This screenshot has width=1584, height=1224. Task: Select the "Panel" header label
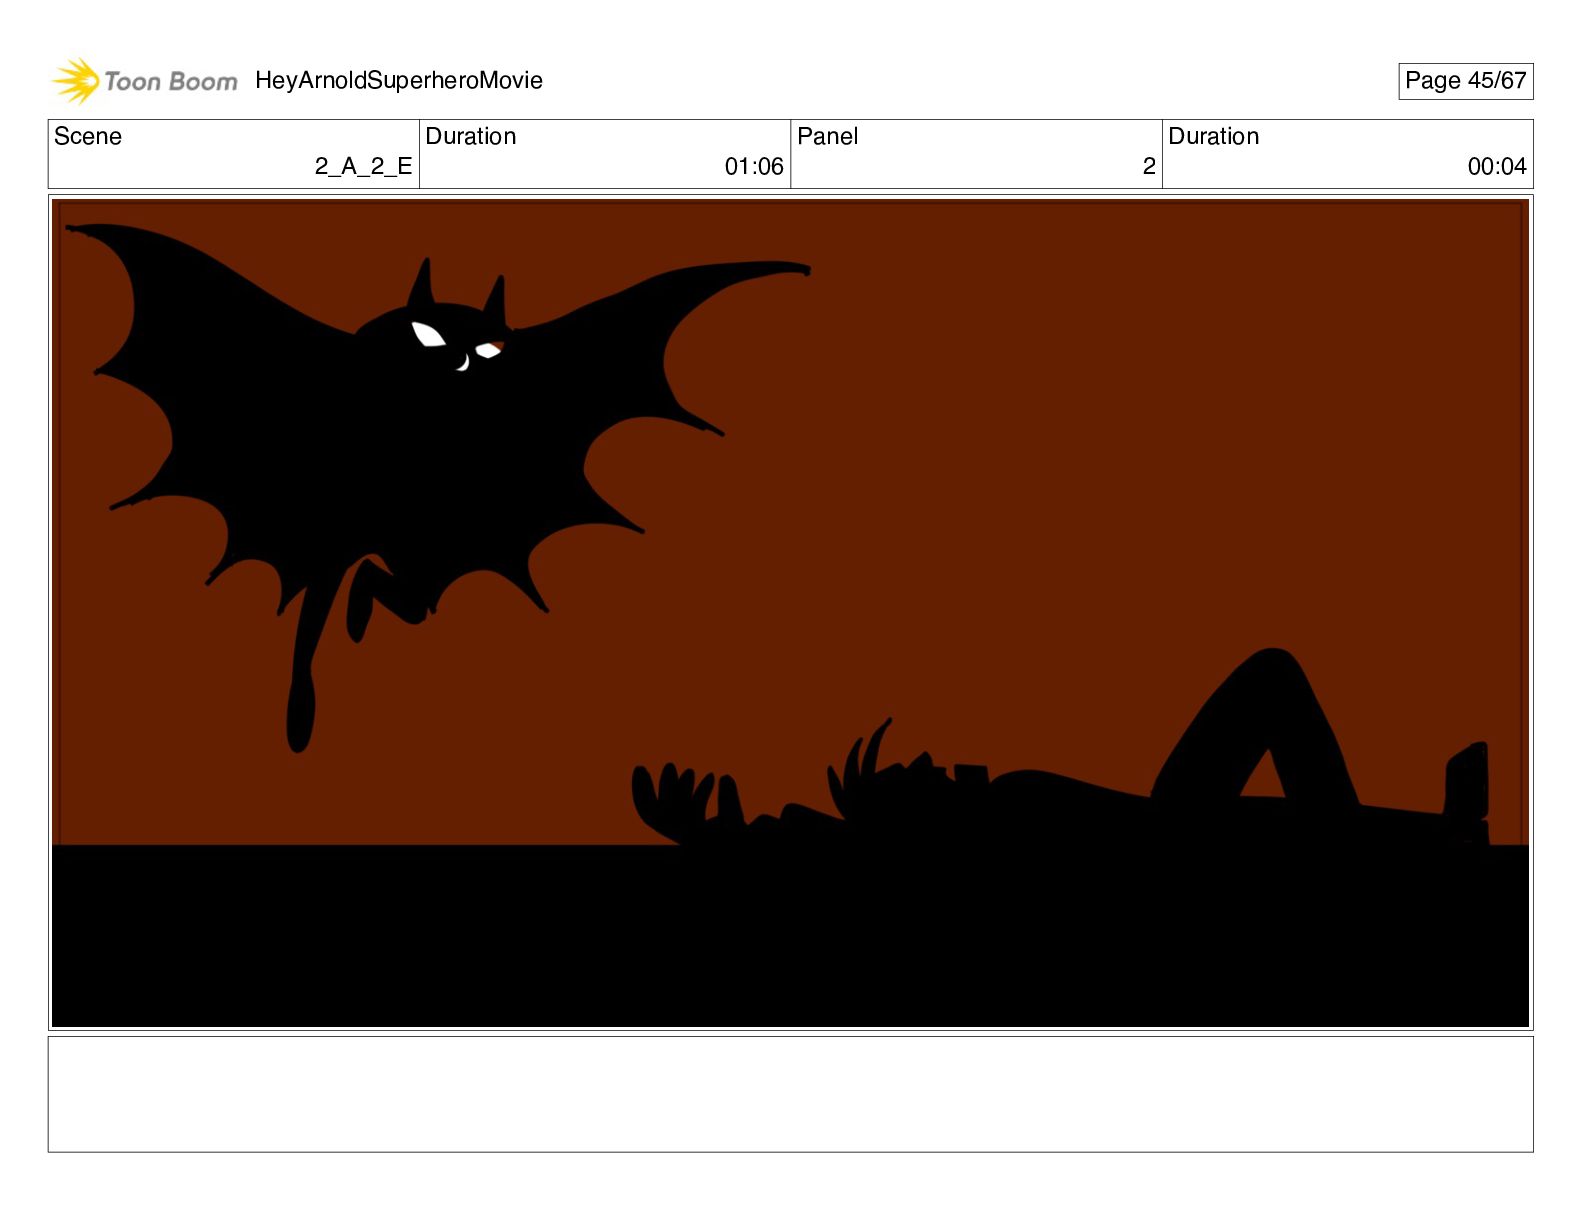[x=827, y=136]
